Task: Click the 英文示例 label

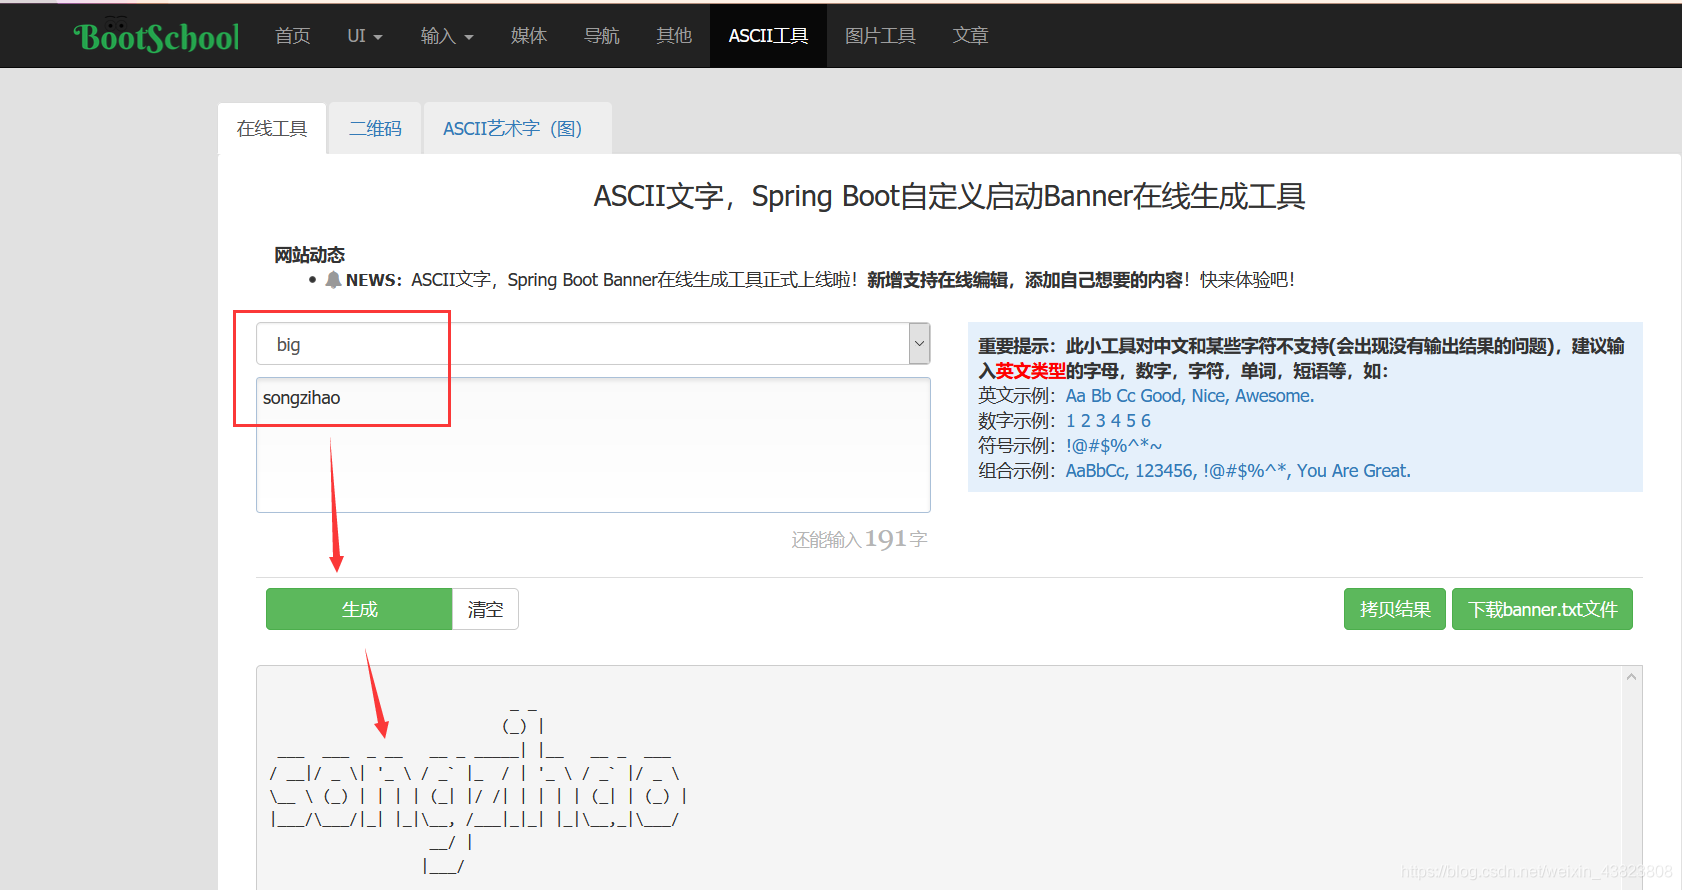Action: (1017, 396)
